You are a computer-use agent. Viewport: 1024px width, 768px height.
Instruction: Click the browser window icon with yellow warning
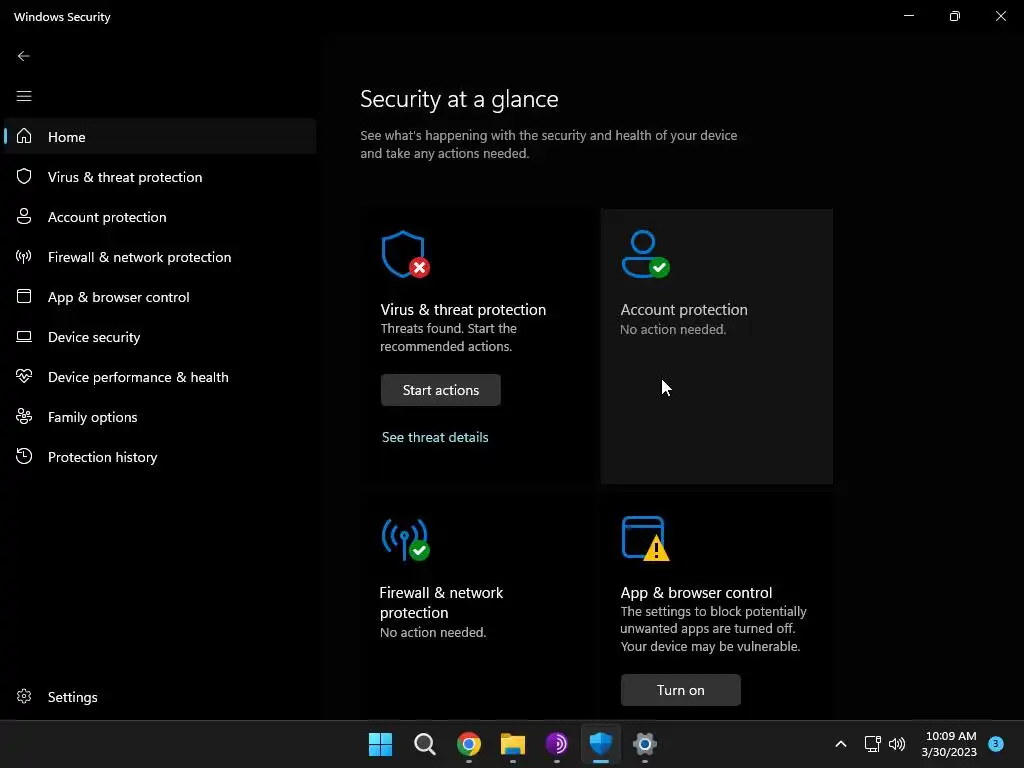646,538
